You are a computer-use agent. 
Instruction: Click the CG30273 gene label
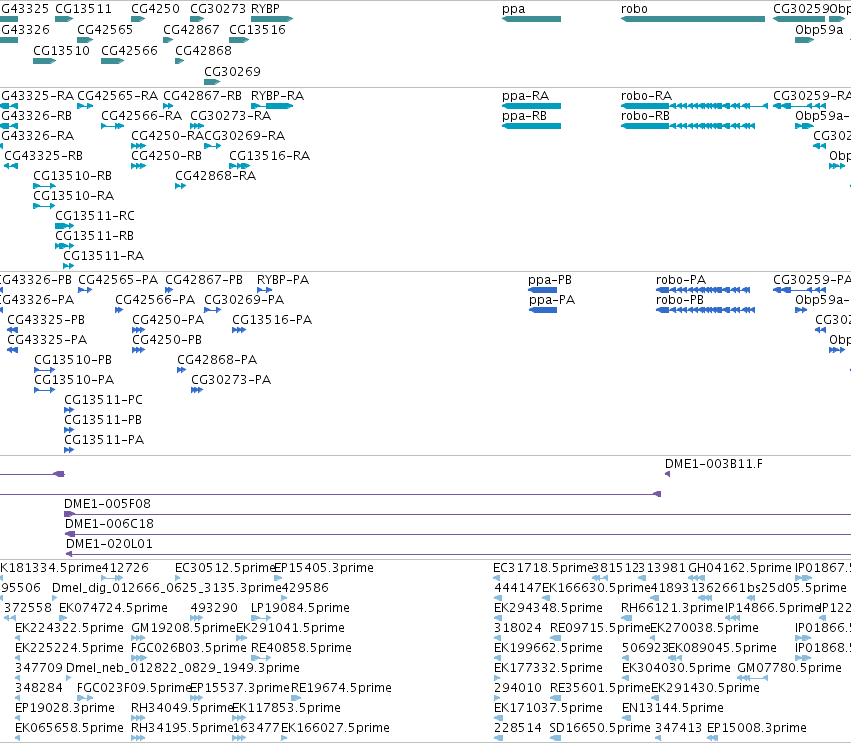[218, 9]
